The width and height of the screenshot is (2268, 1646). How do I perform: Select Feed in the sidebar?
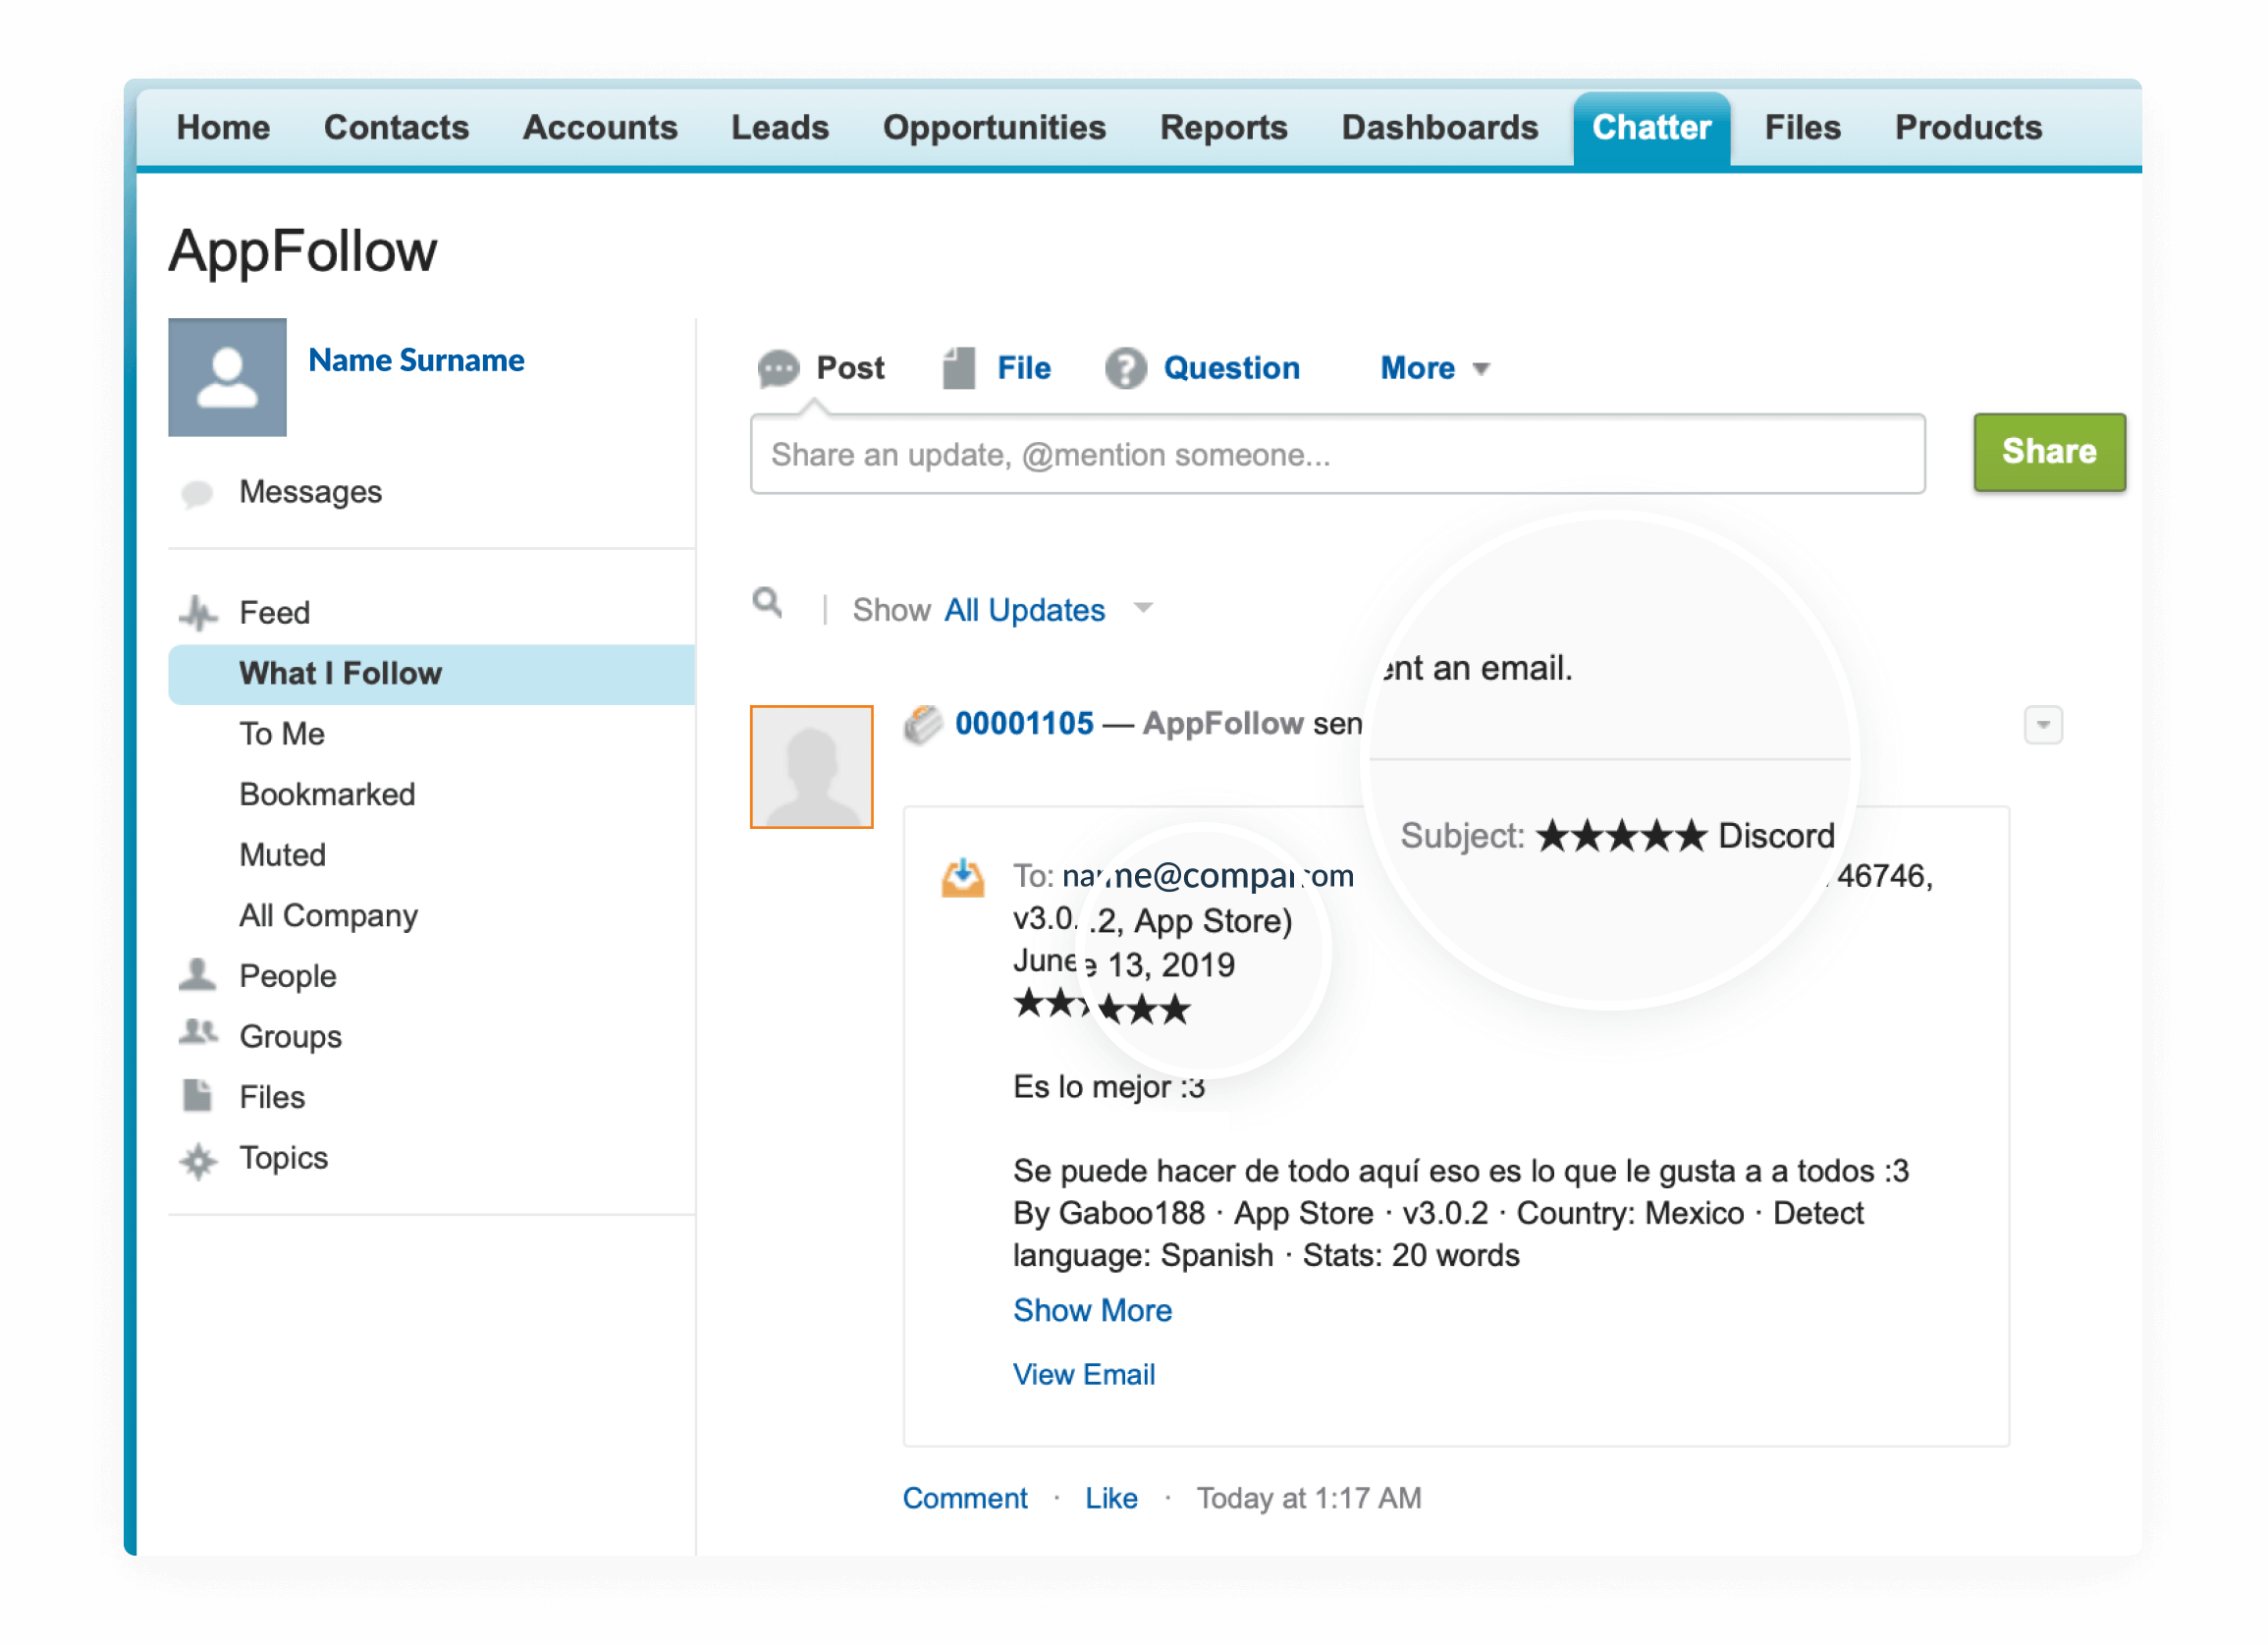coord(275,613)
